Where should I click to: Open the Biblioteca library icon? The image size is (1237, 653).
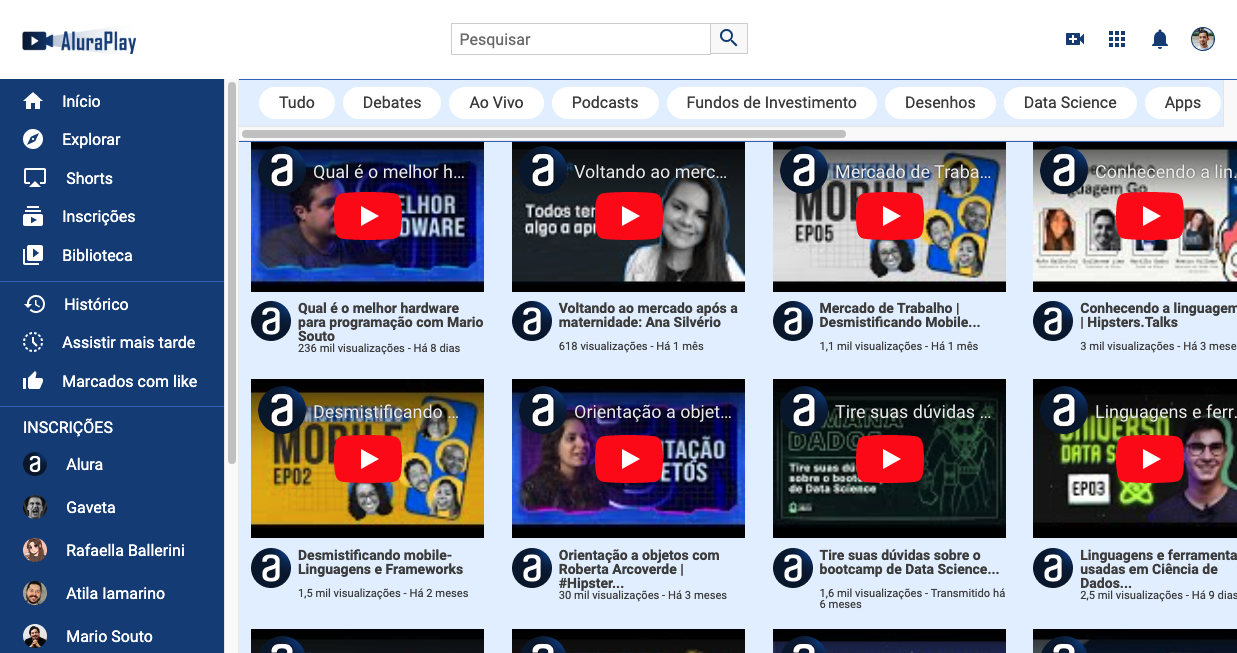tap(34, 255)
